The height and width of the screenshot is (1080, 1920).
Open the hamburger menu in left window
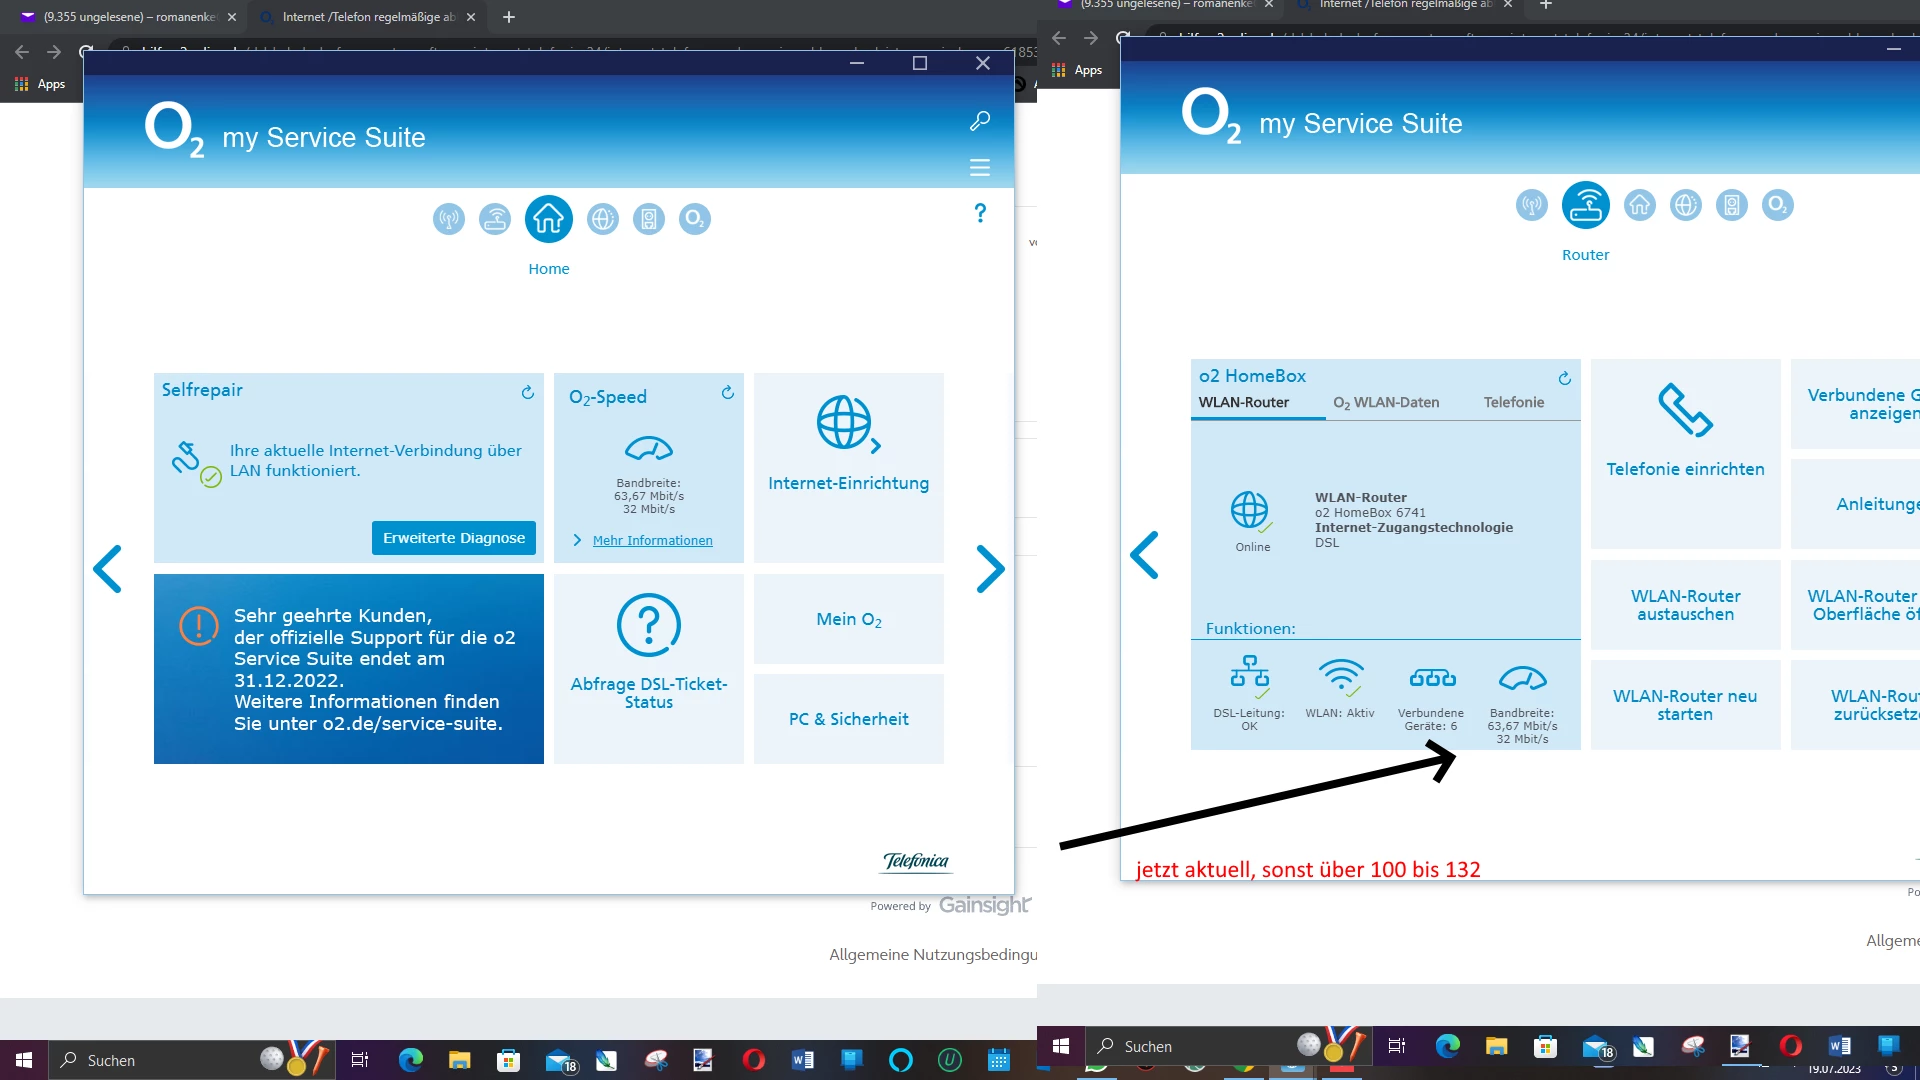[980, 168]
